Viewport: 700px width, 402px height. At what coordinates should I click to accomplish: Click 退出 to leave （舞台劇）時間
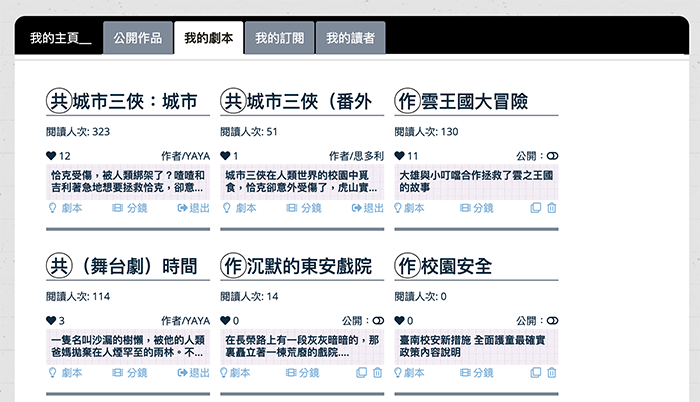pyautogui.click(x=194, y=373)
